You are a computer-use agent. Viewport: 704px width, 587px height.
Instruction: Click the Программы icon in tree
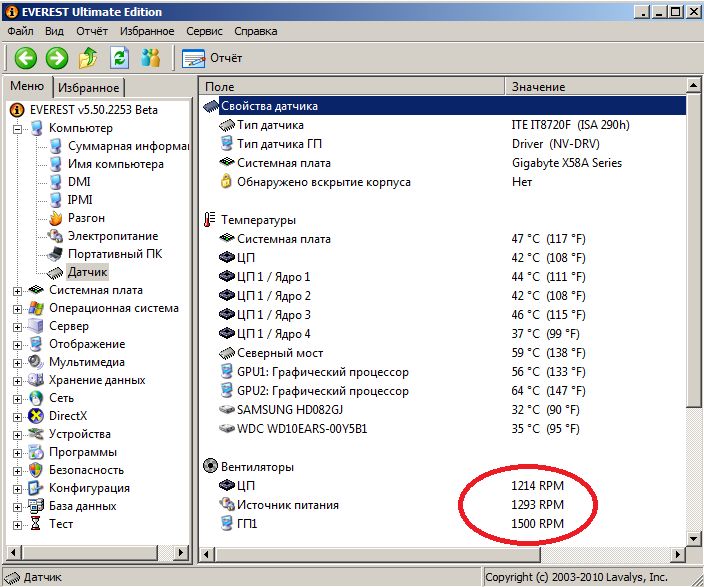(x=36, y=452)
